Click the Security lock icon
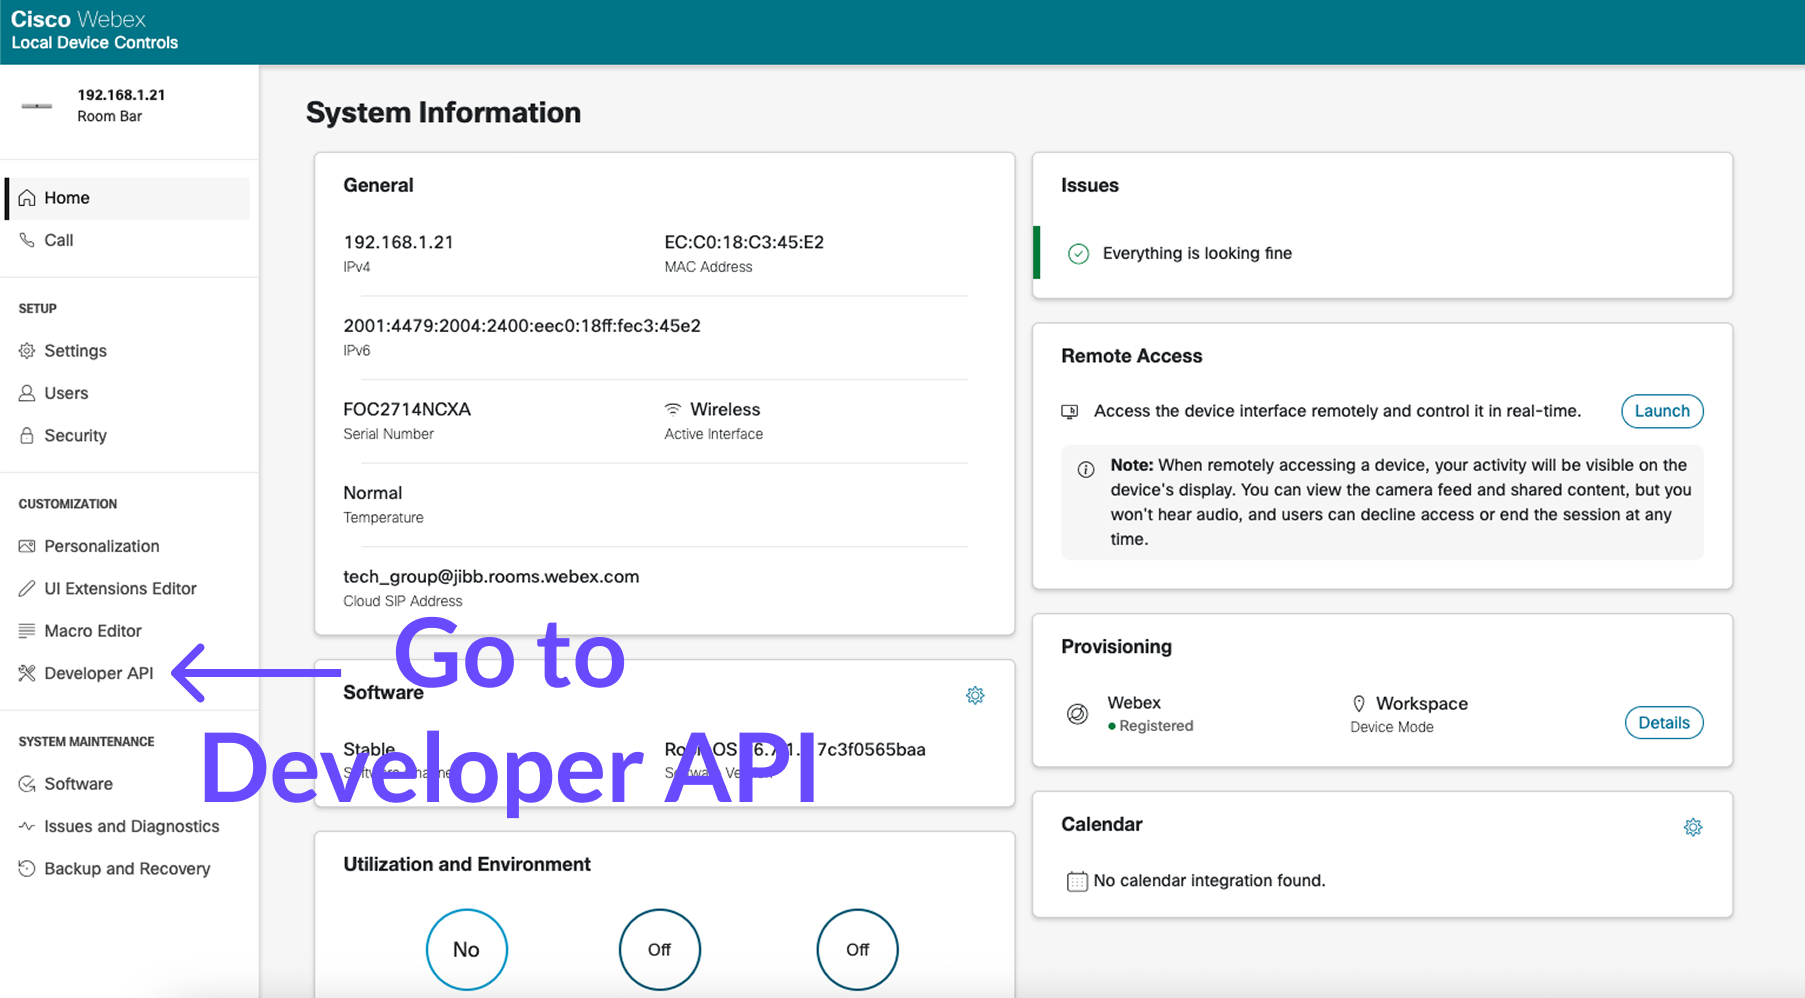 pyautogui.click(x=27, y=435)
